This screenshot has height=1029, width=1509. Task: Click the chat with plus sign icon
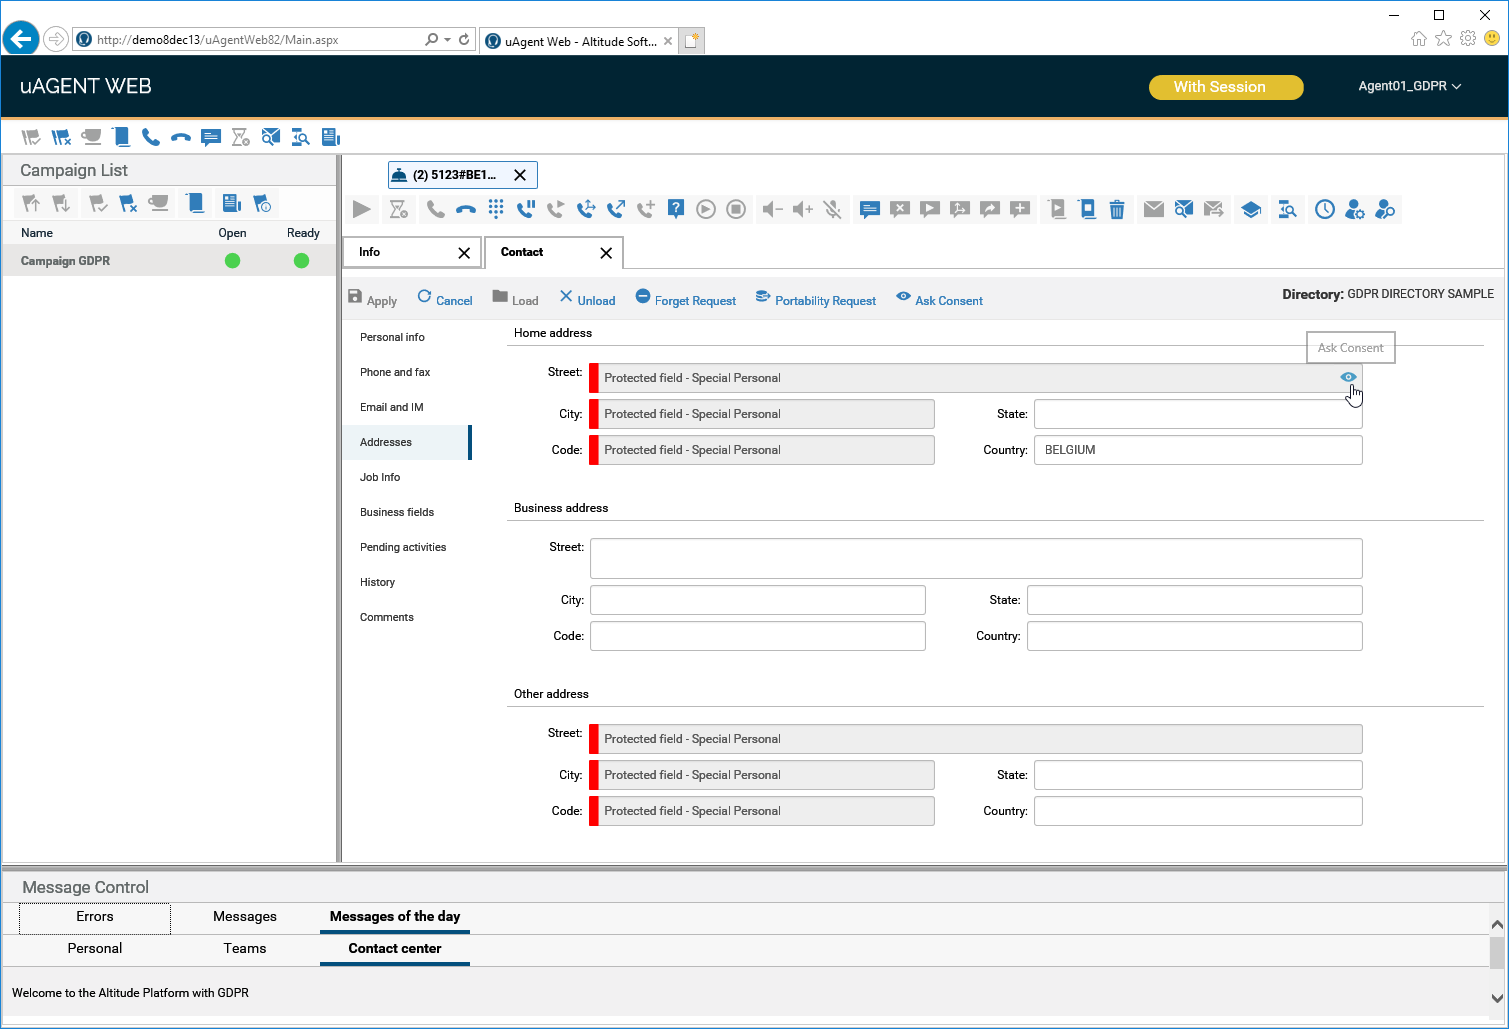1020,209
